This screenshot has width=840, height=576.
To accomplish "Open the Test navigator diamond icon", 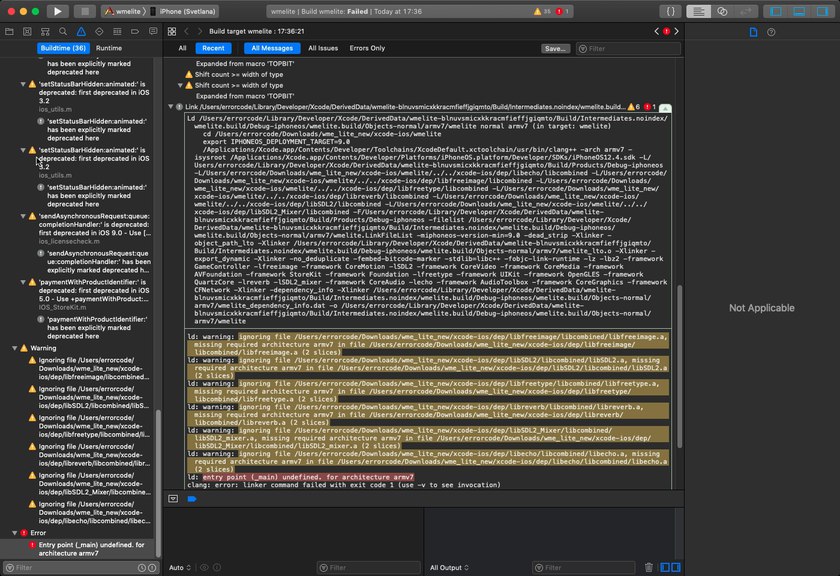I will pos(99,32).
